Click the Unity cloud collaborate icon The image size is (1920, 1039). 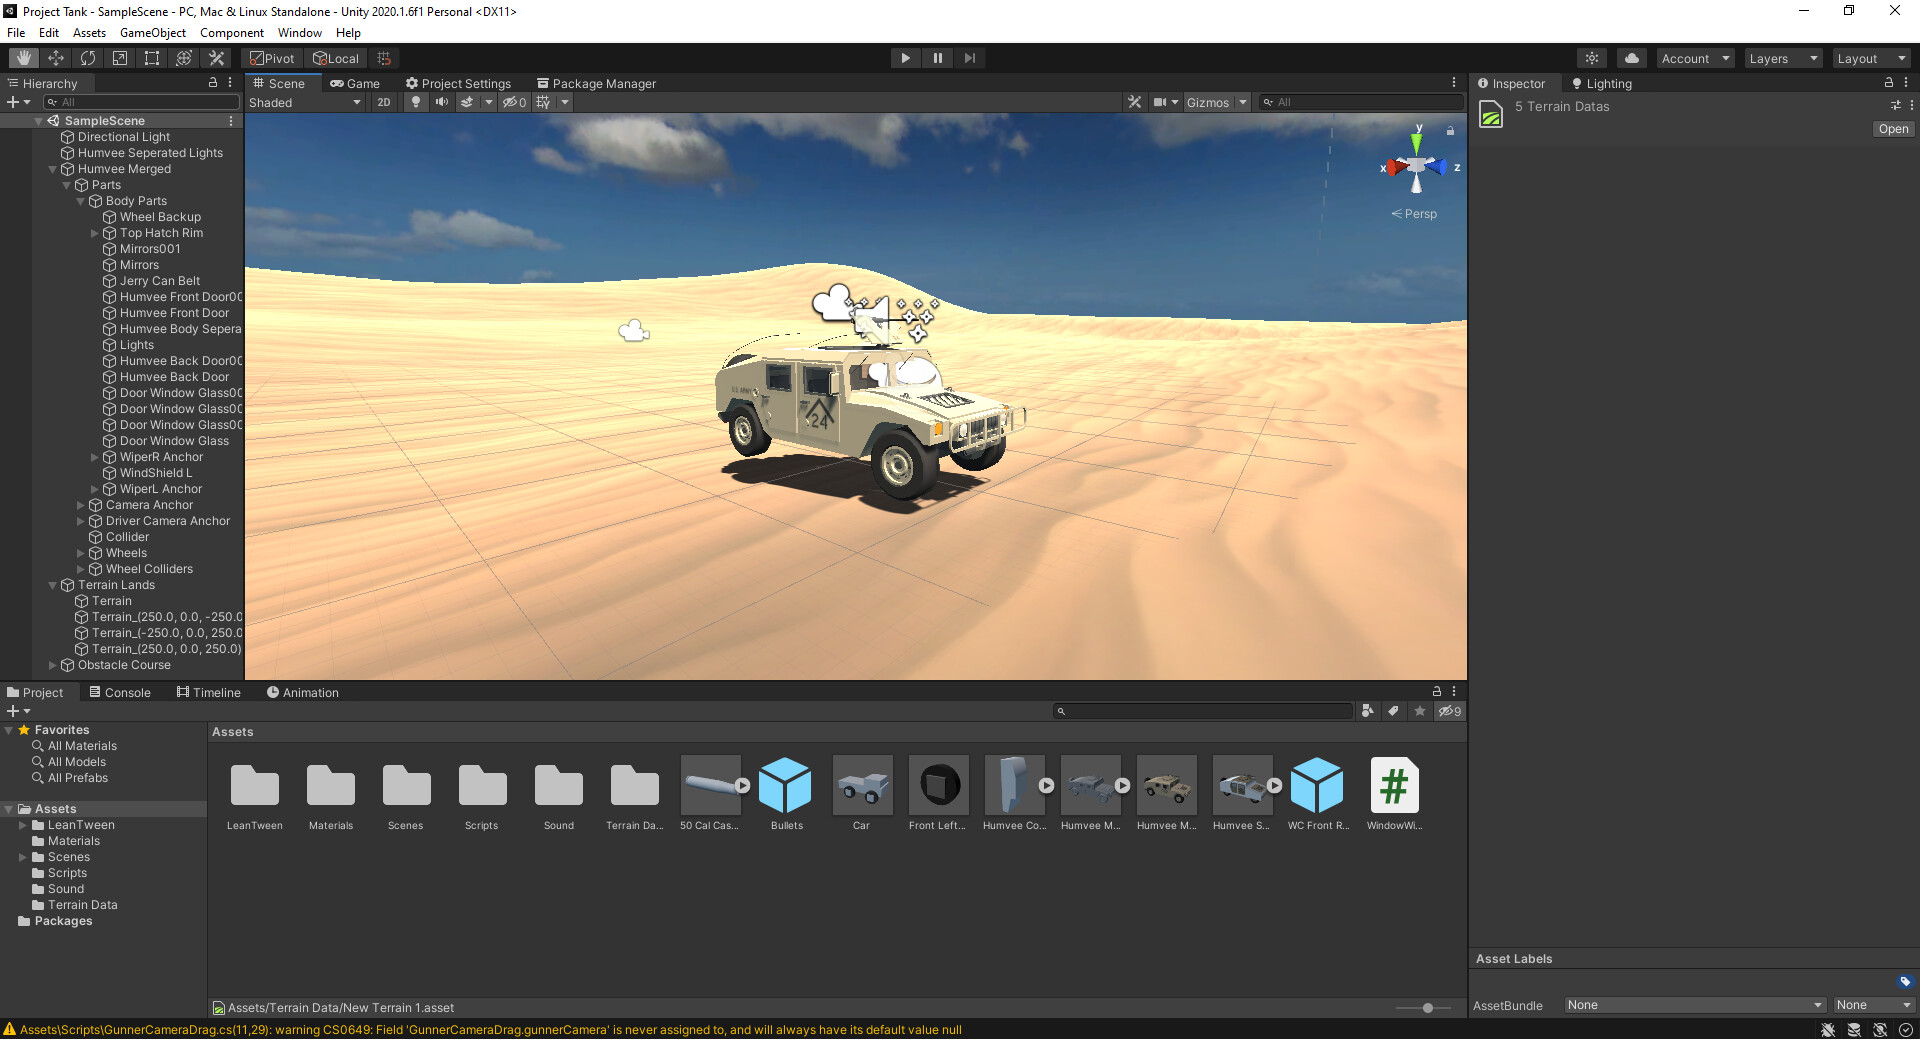click(x=1631, y=57)
